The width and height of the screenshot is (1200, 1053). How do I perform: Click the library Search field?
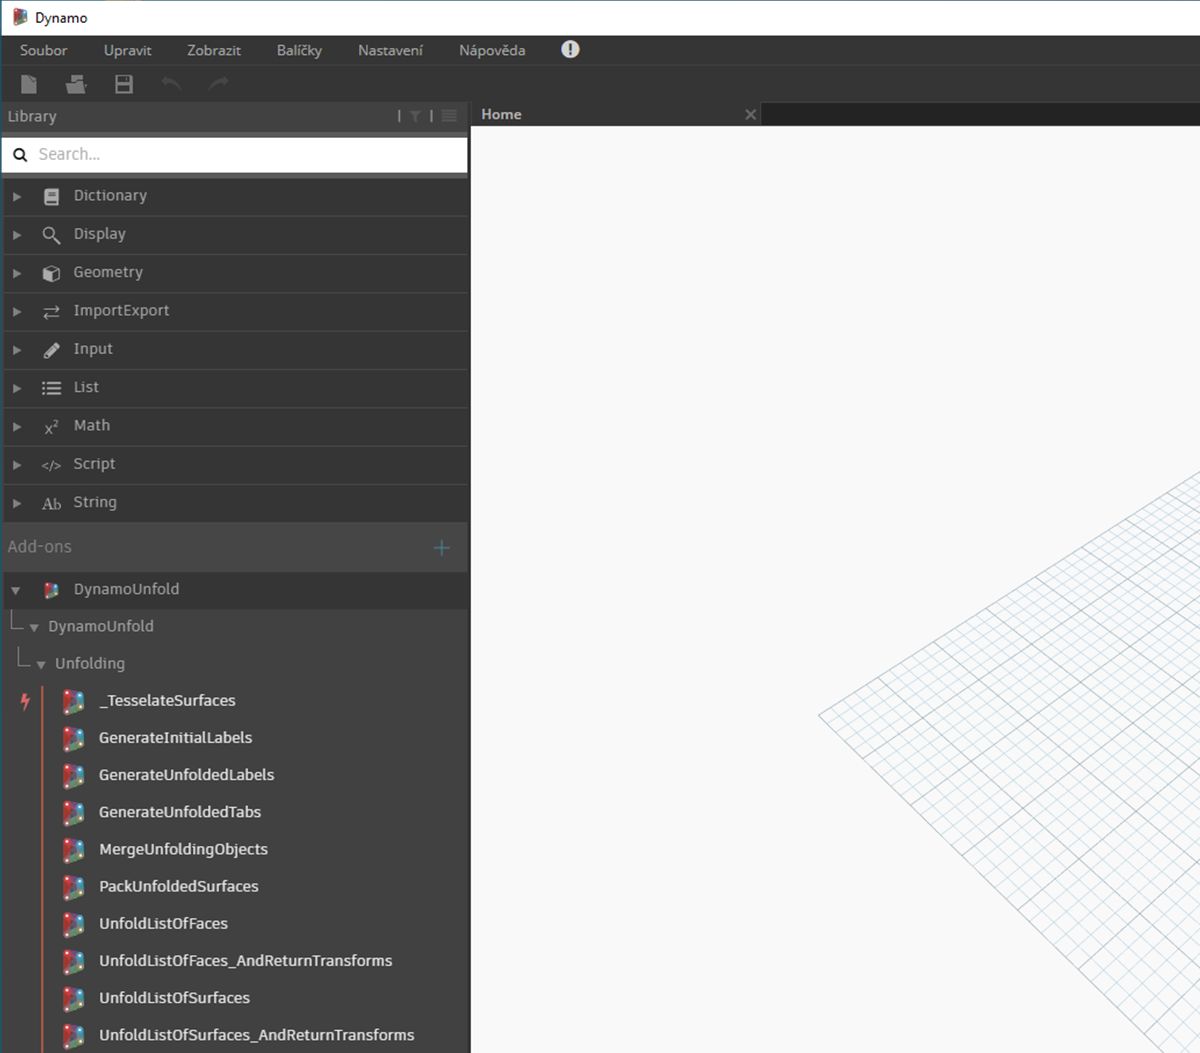[x=235, y=155]
